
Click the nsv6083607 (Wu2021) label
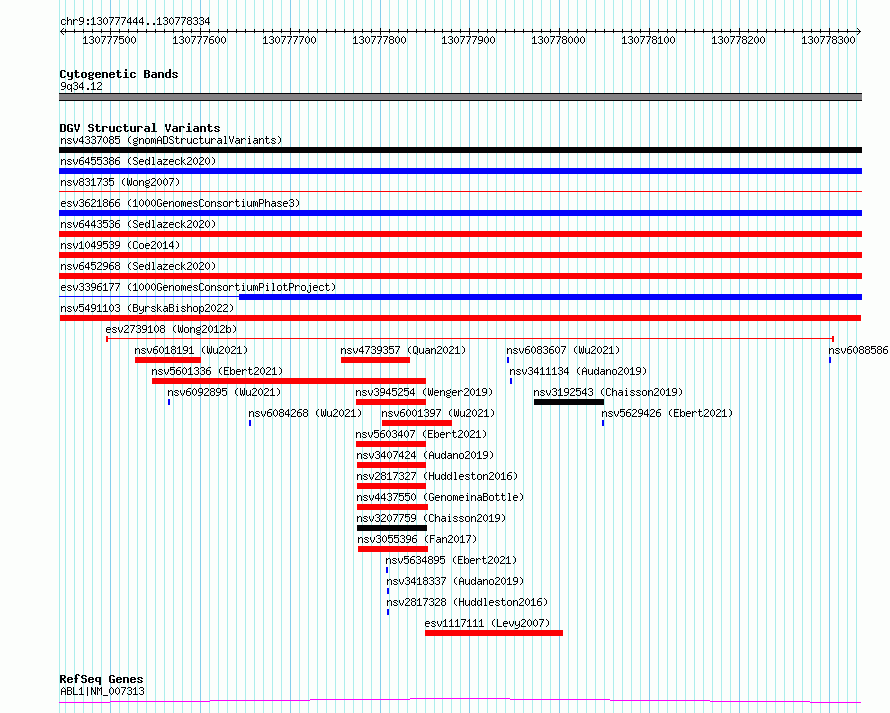click(563, 350)
